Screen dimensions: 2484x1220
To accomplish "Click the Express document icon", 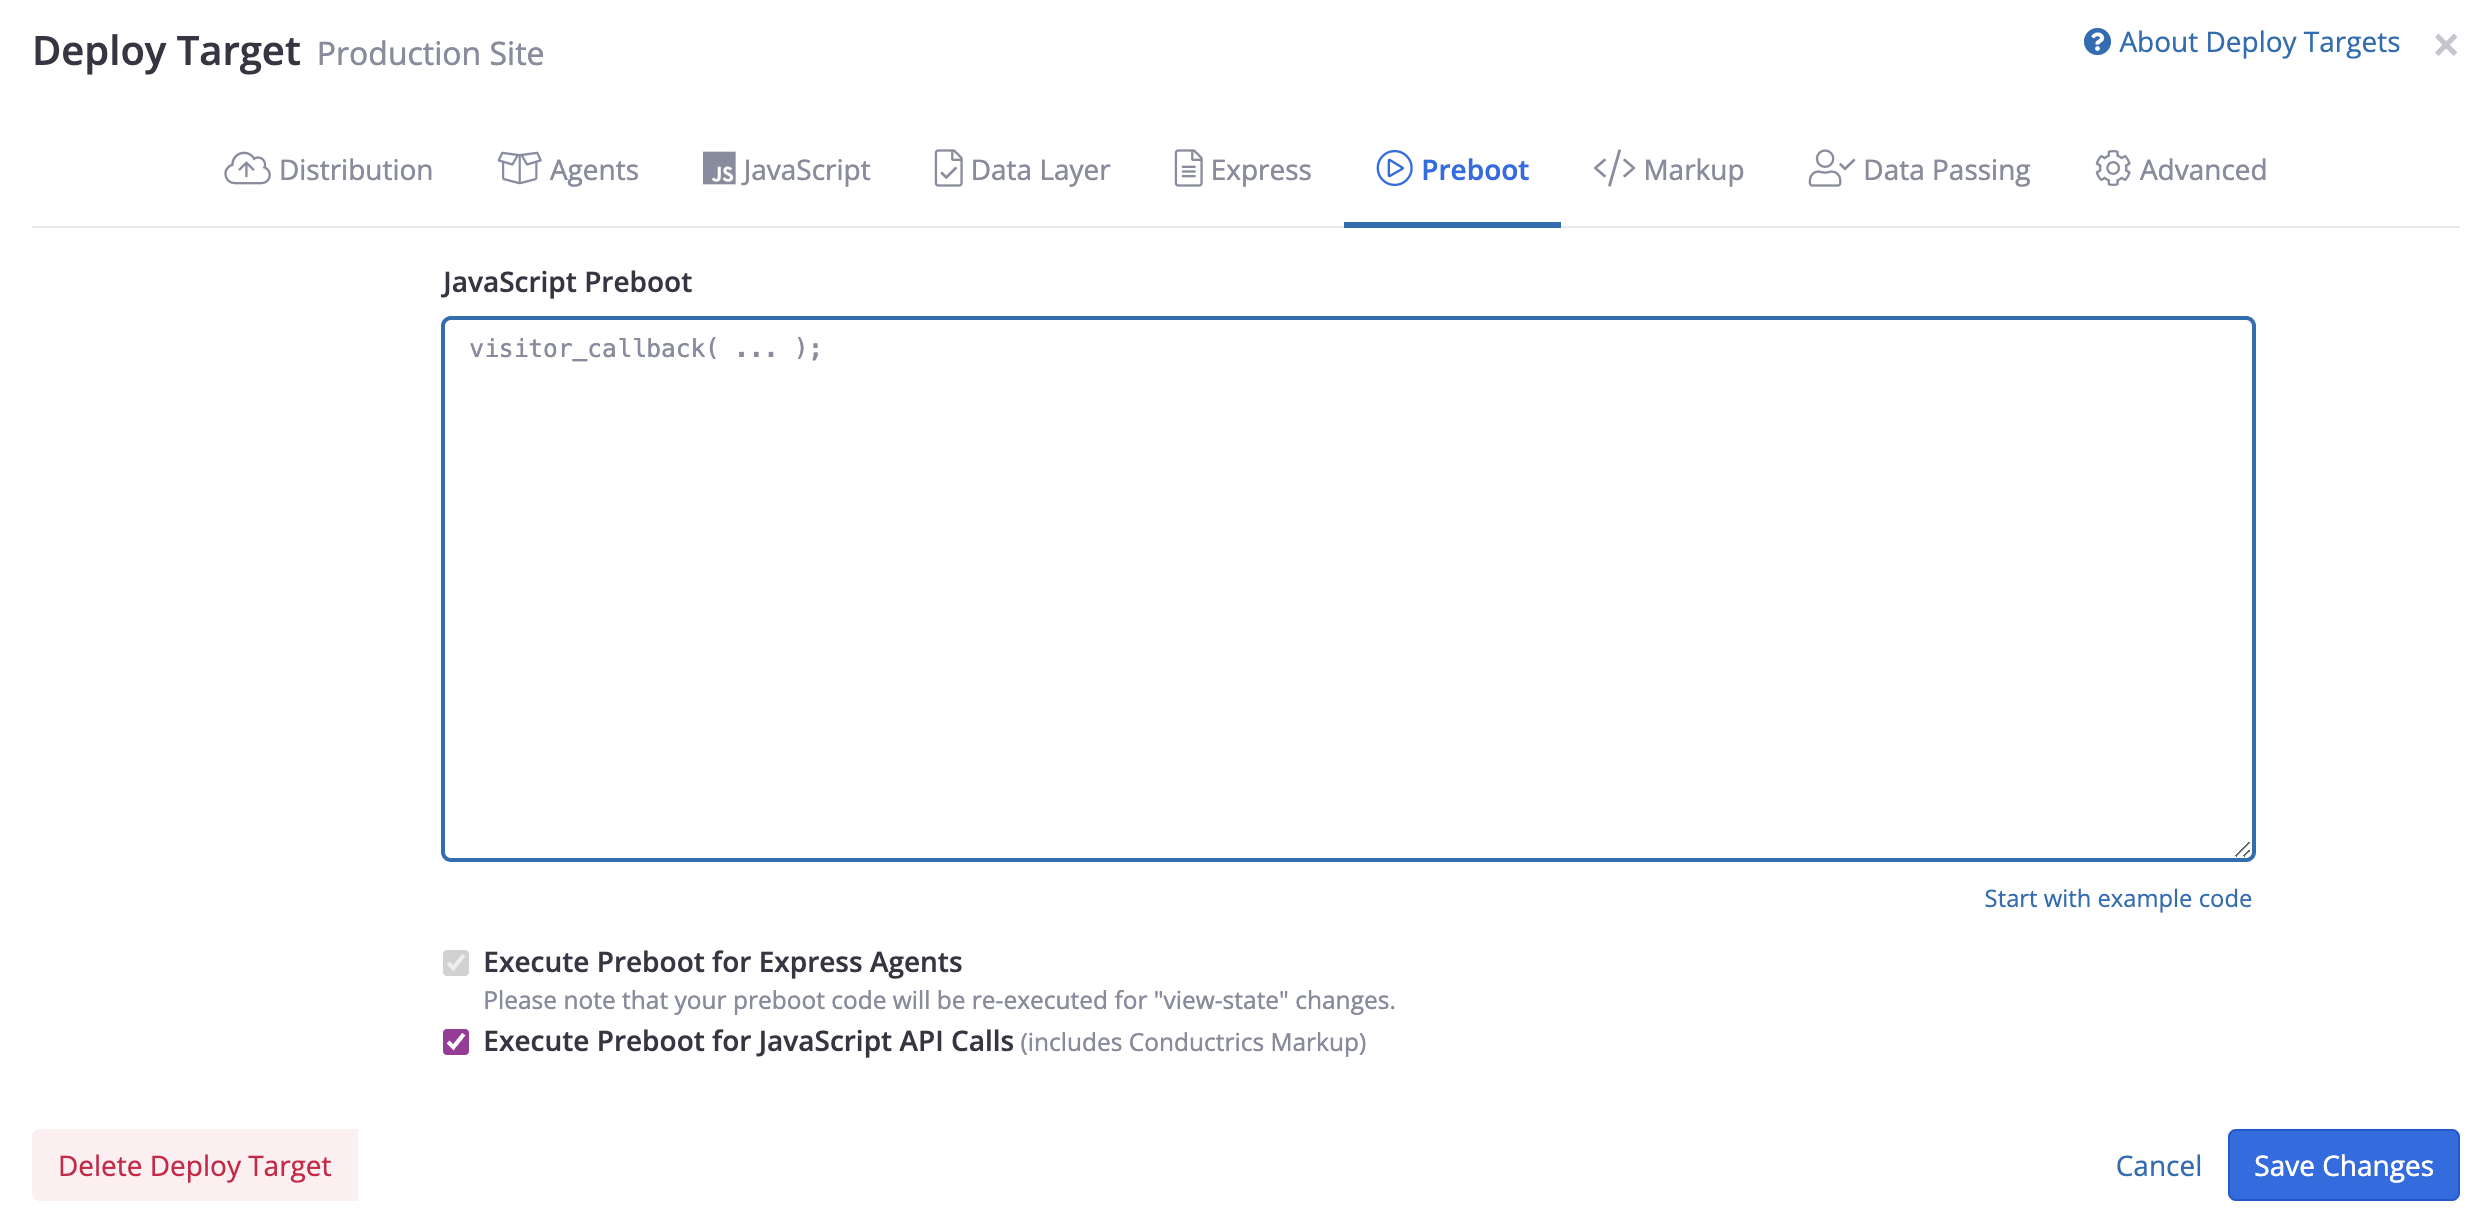I will pyautogui.click(x=1188, y=169).
